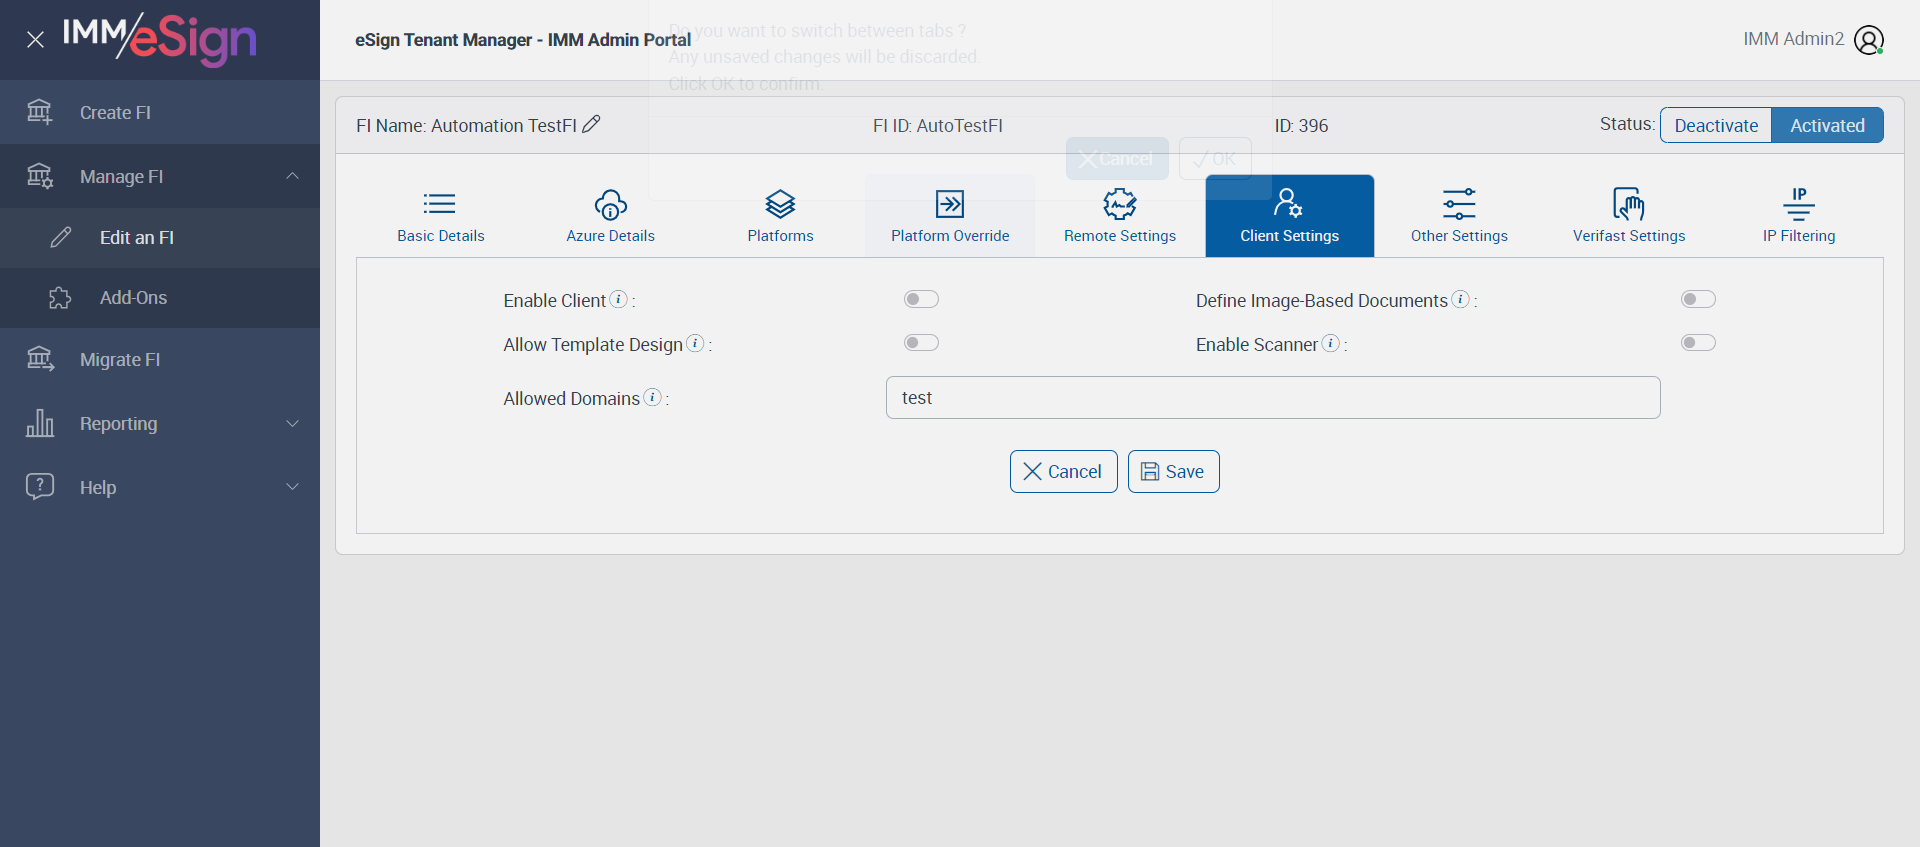This screenshot has height=847, width=1920.
Task: Open the Verifast Settings tab
Action: click(x=1629, y=216)
